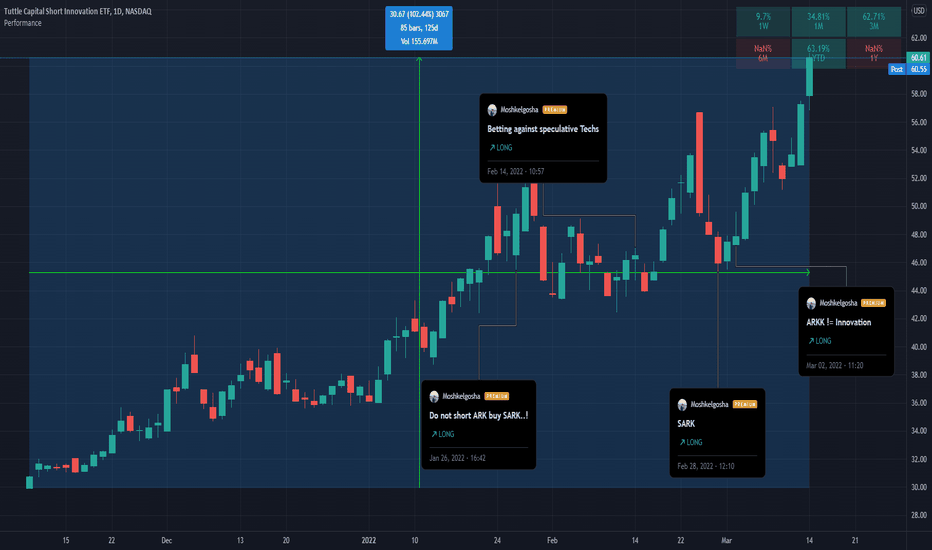This screenshot has height=550, width=932.
Task: Select the 9.7% 1W performance cell
Action: (x=763, y=21)
